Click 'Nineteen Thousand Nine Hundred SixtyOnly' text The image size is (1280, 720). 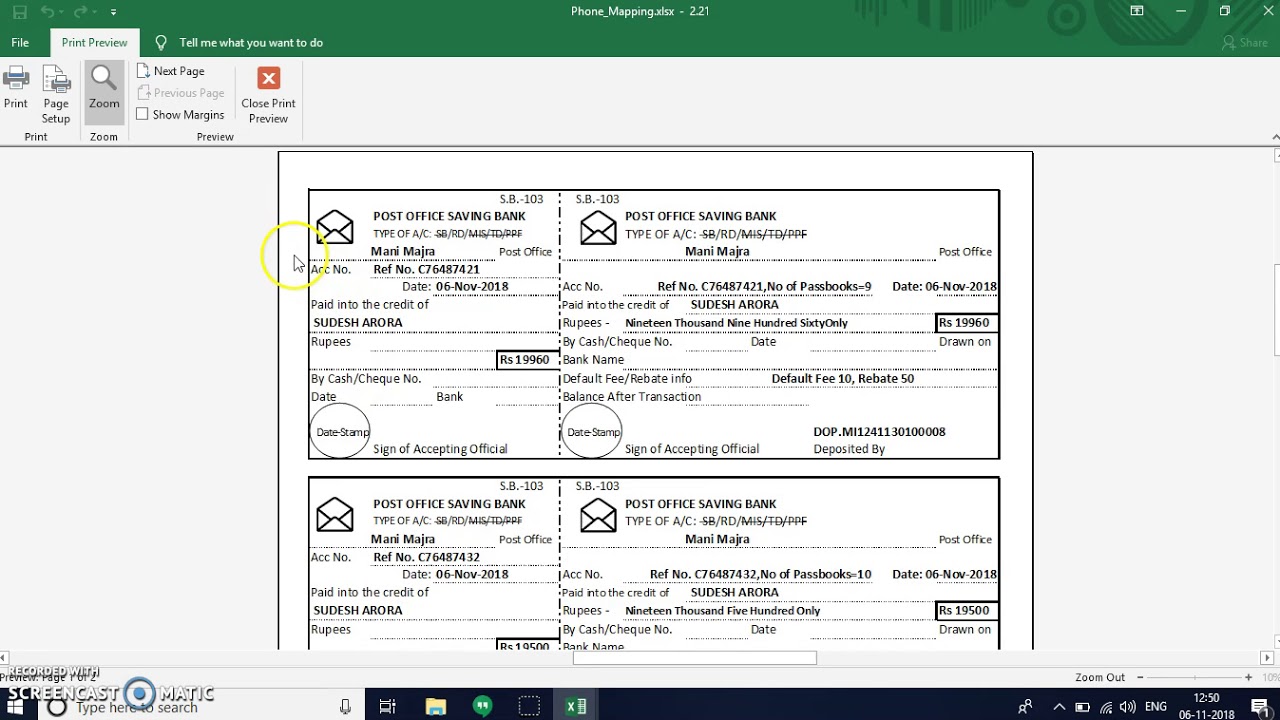click(x=736, y=323)
